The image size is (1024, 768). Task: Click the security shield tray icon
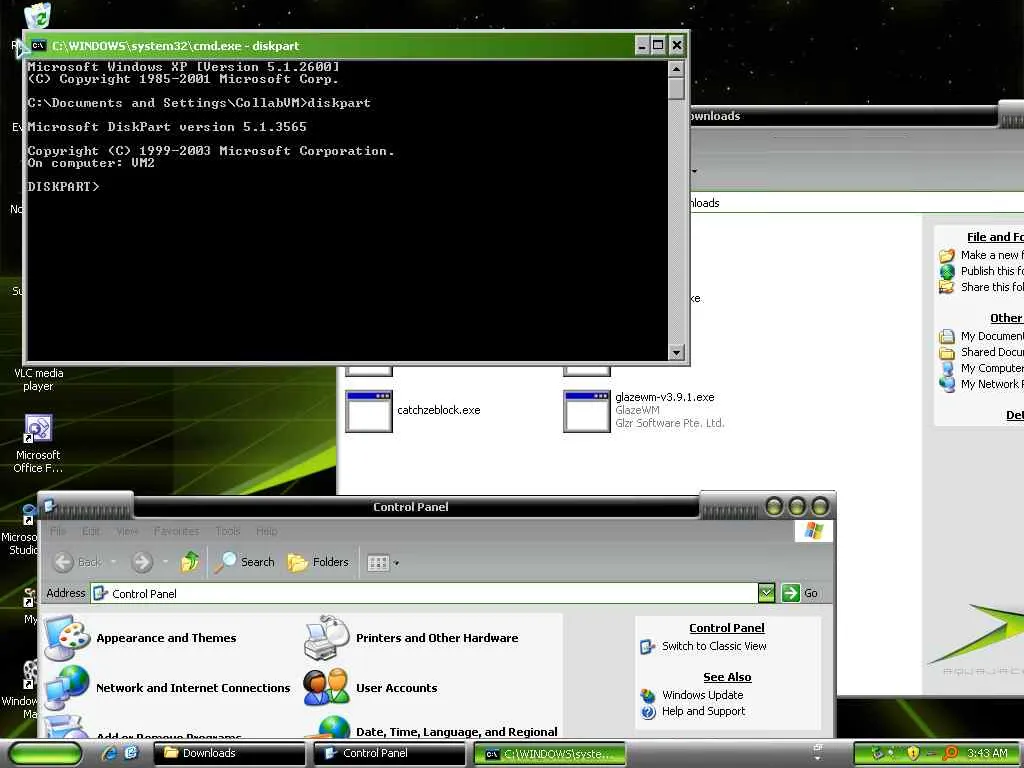pyautogui.click(x=913, y=753)
